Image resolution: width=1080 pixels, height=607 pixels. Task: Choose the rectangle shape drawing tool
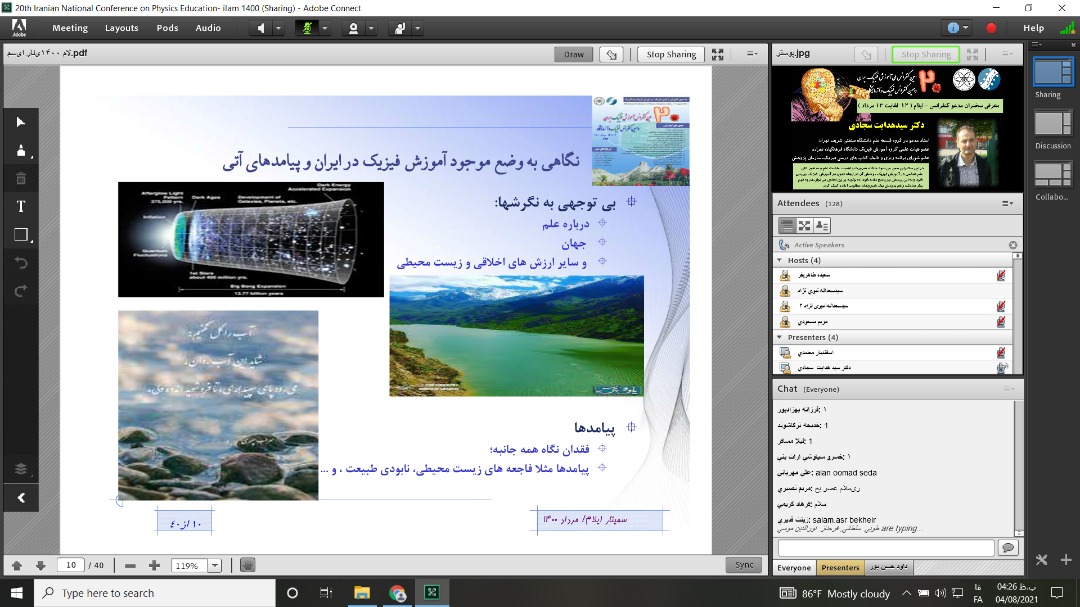pyautogui.click(x=21, y=235)
